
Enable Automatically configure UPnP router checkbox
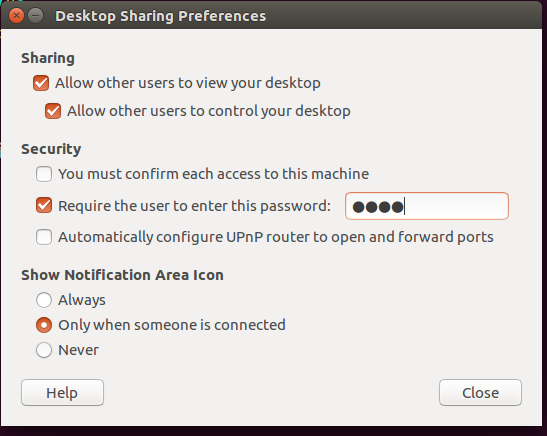[44, 237]
